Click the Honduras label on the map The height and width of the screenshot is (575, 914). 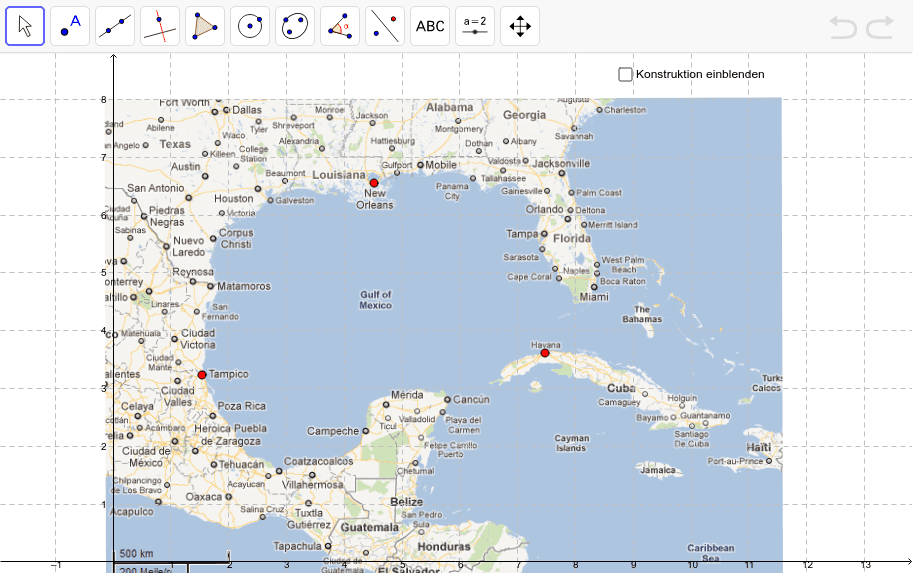[x=444, y=546]
